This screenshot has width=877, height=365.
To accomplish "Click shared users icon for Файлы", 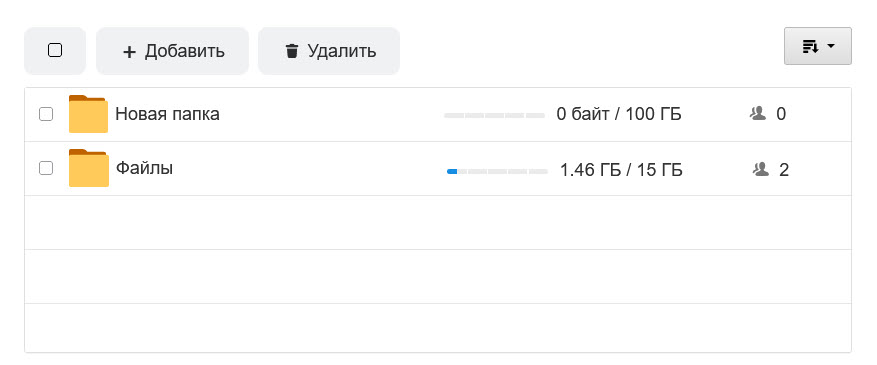I will click(x=761, y=169).
